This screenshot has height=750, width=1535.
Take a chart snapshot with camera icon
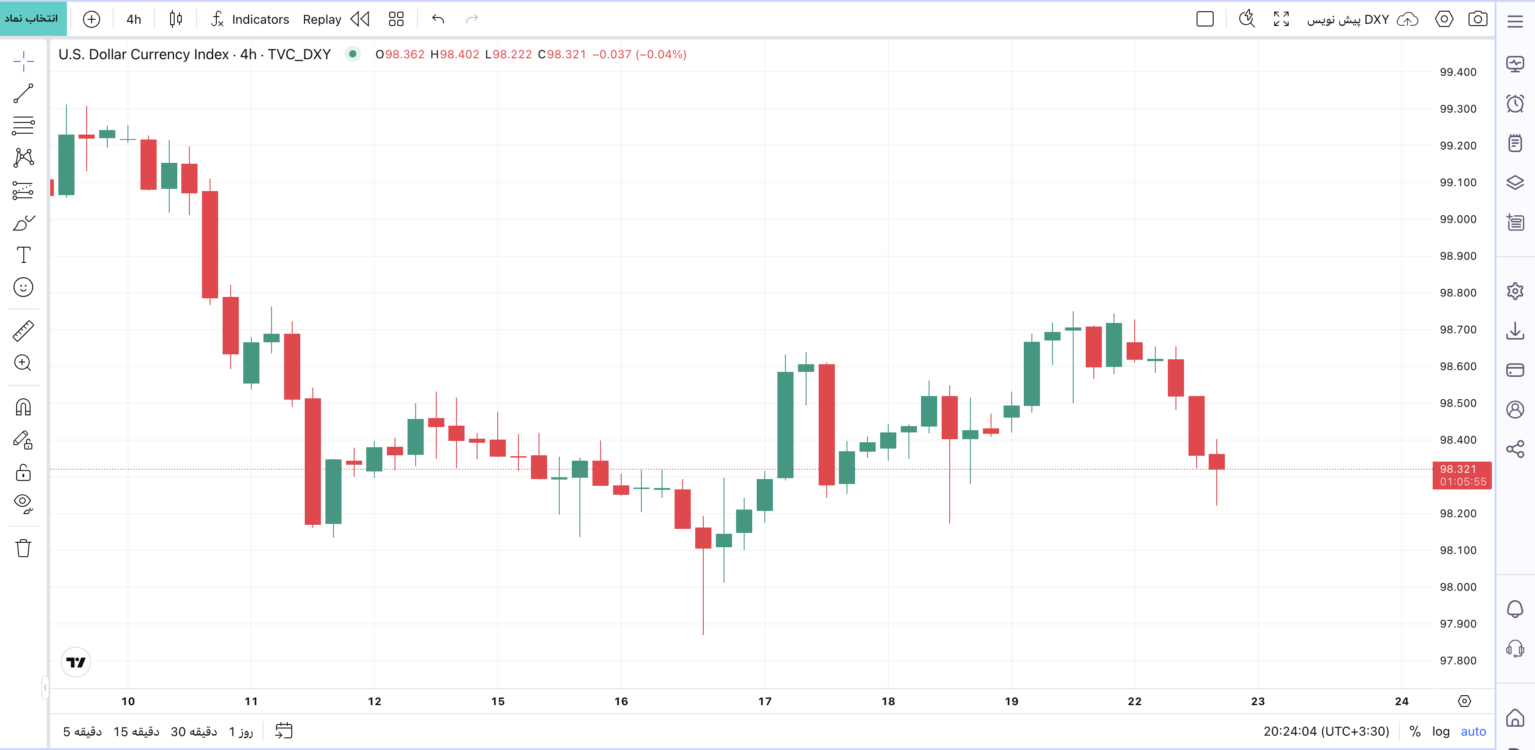pos(1477,19)
